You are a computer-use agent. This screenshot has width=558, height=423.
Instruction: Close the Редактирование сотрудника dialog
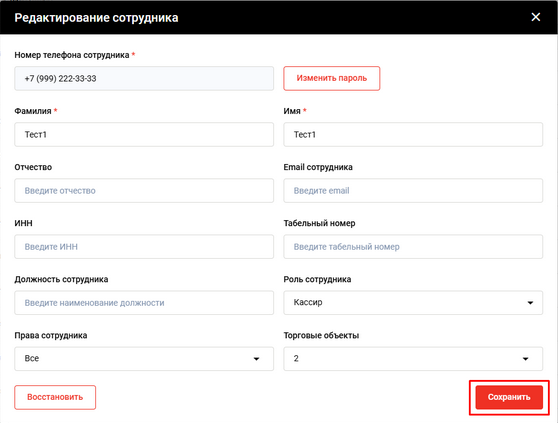(536, 17)
